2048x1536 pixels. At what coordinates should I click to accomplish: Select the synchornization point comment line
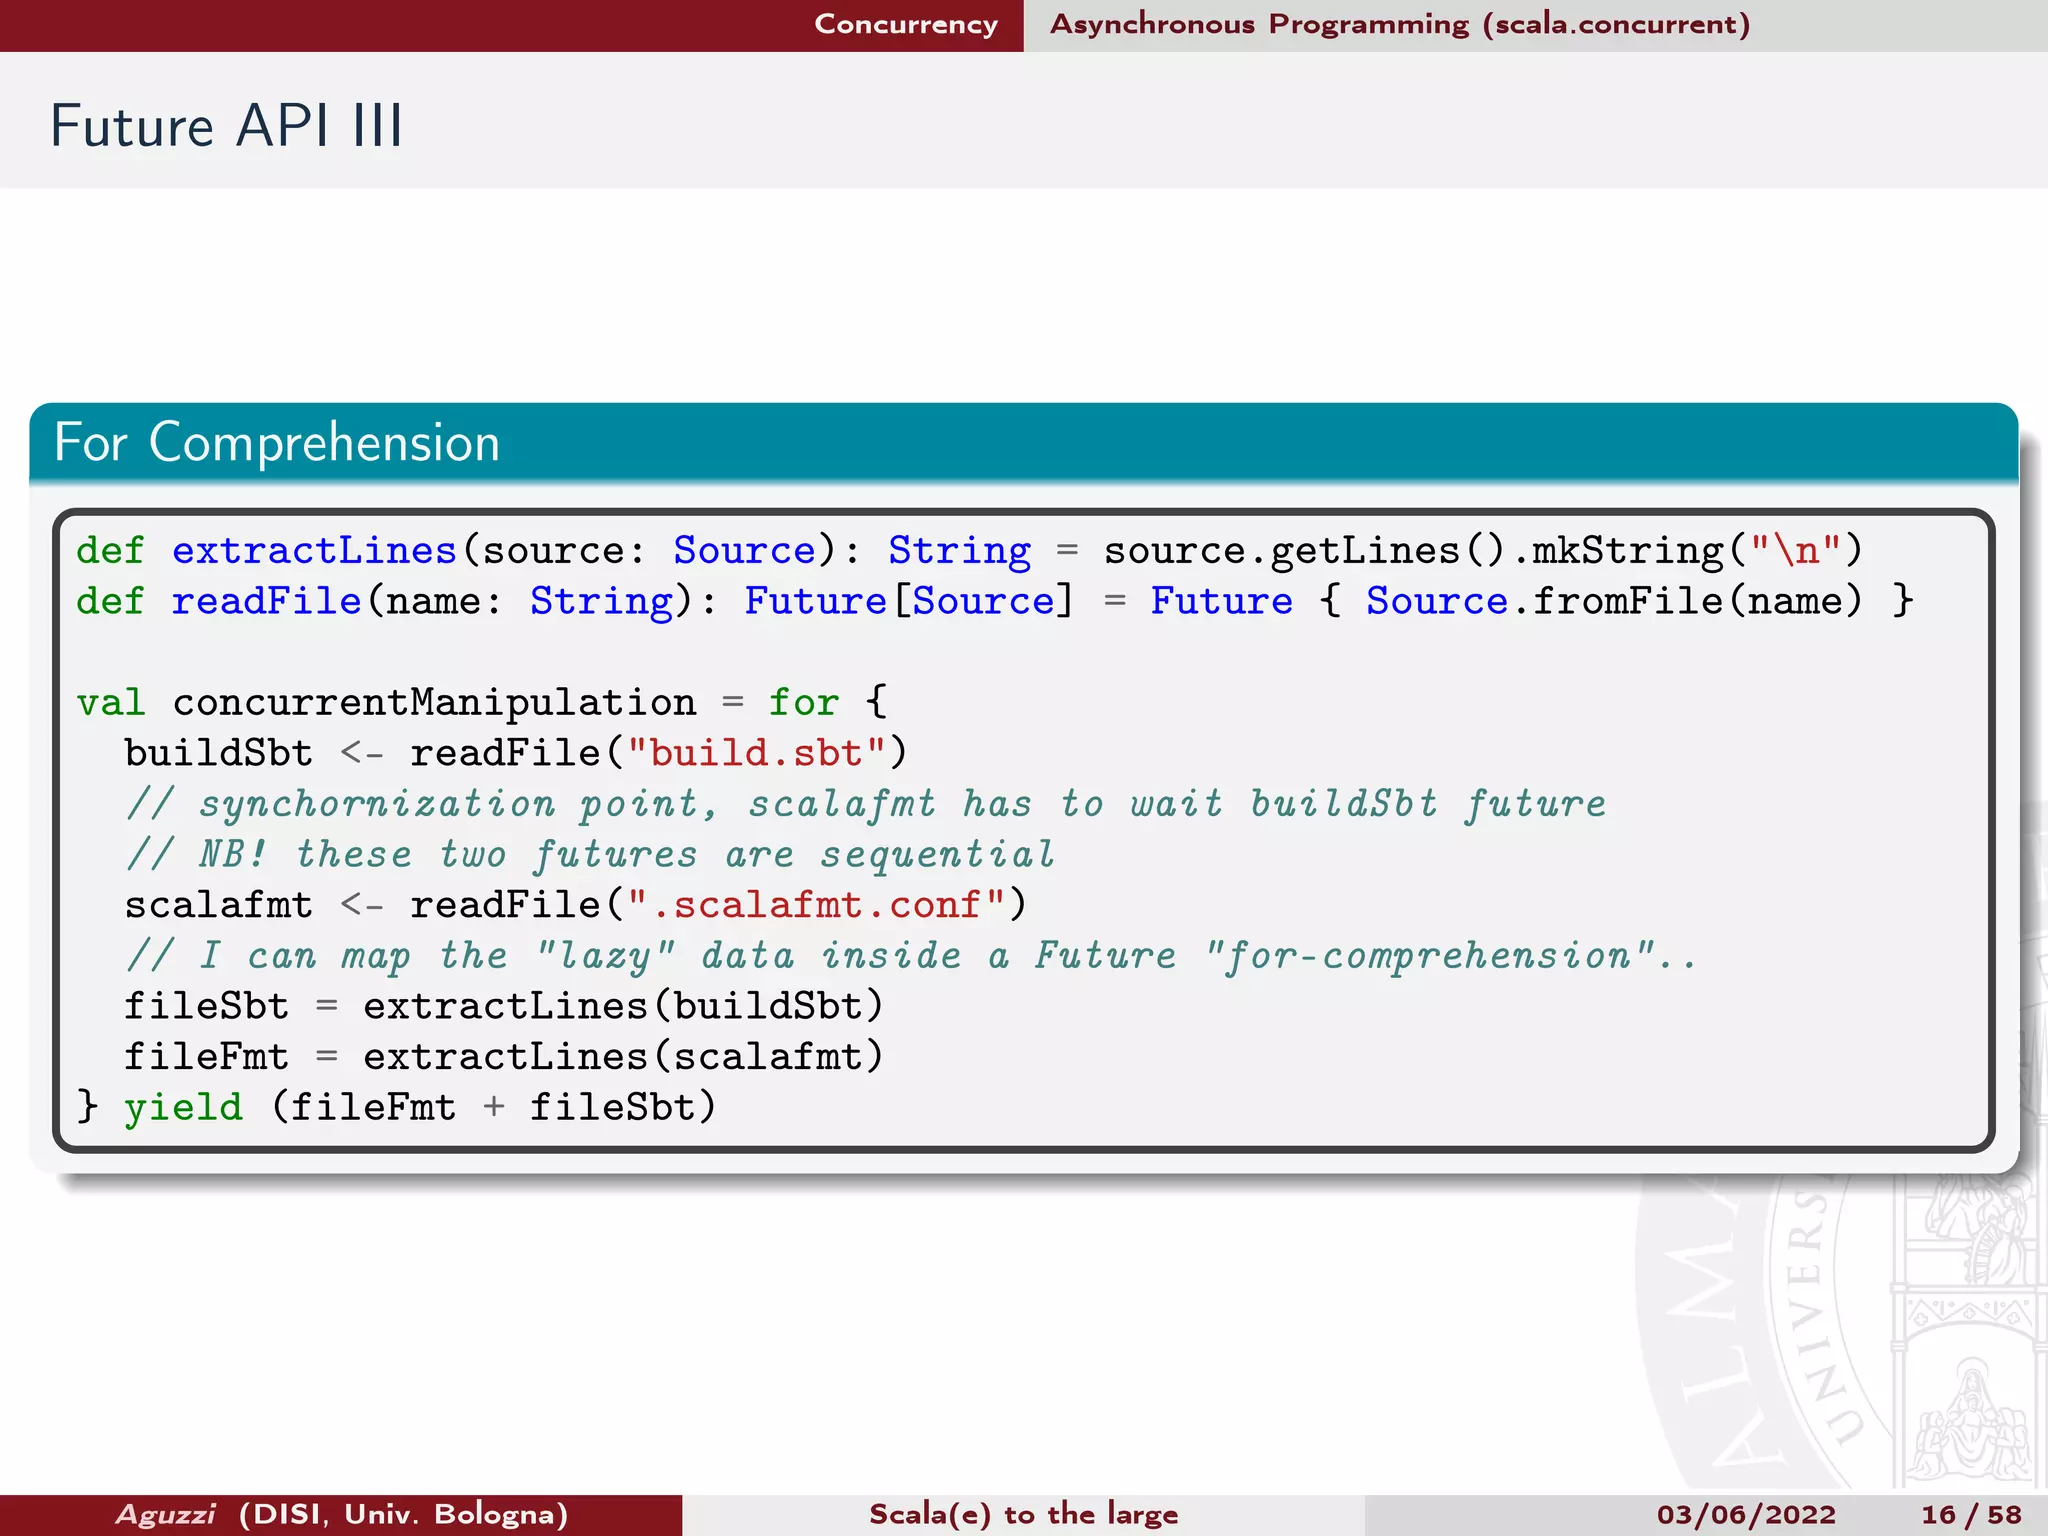click(866, 804)
